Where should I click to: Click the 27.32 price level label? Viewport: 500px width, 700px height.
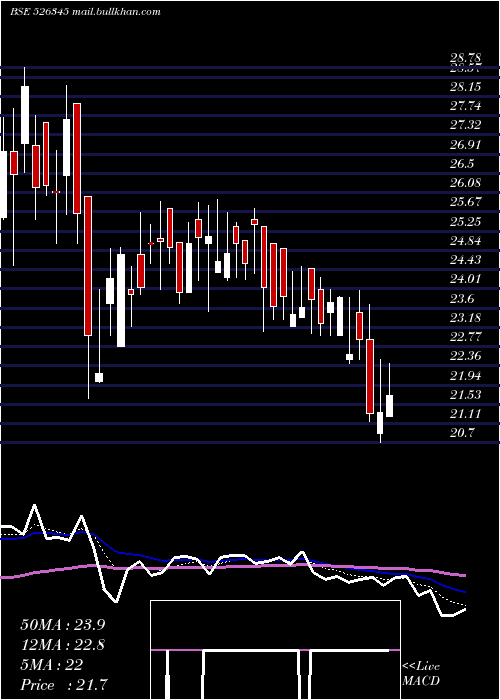click(466, 125)
